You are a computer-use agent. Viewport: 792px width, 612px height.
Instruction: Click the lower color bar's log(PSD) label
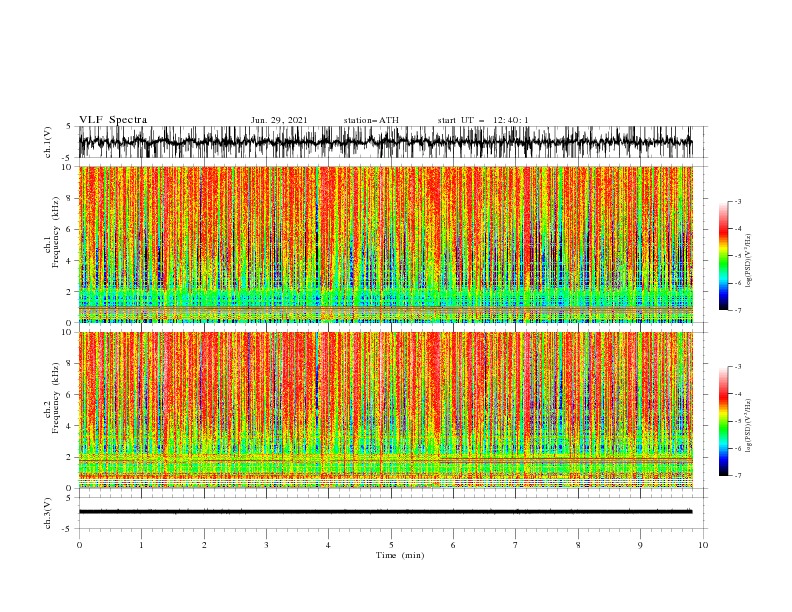coord(749,426)
